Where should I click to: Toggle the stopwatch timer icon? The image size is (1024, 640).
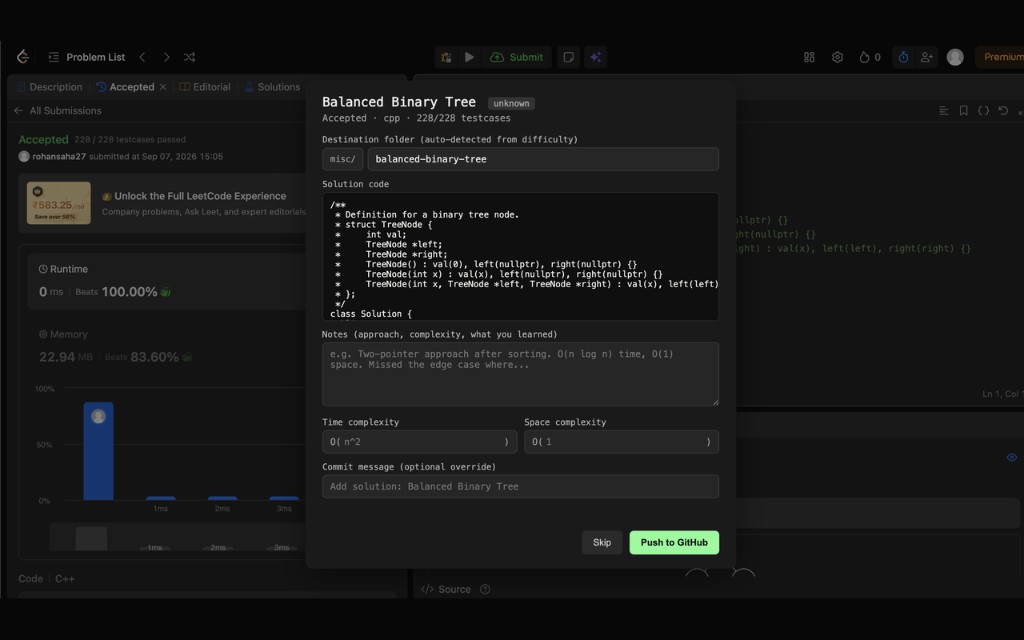(903, 57)
